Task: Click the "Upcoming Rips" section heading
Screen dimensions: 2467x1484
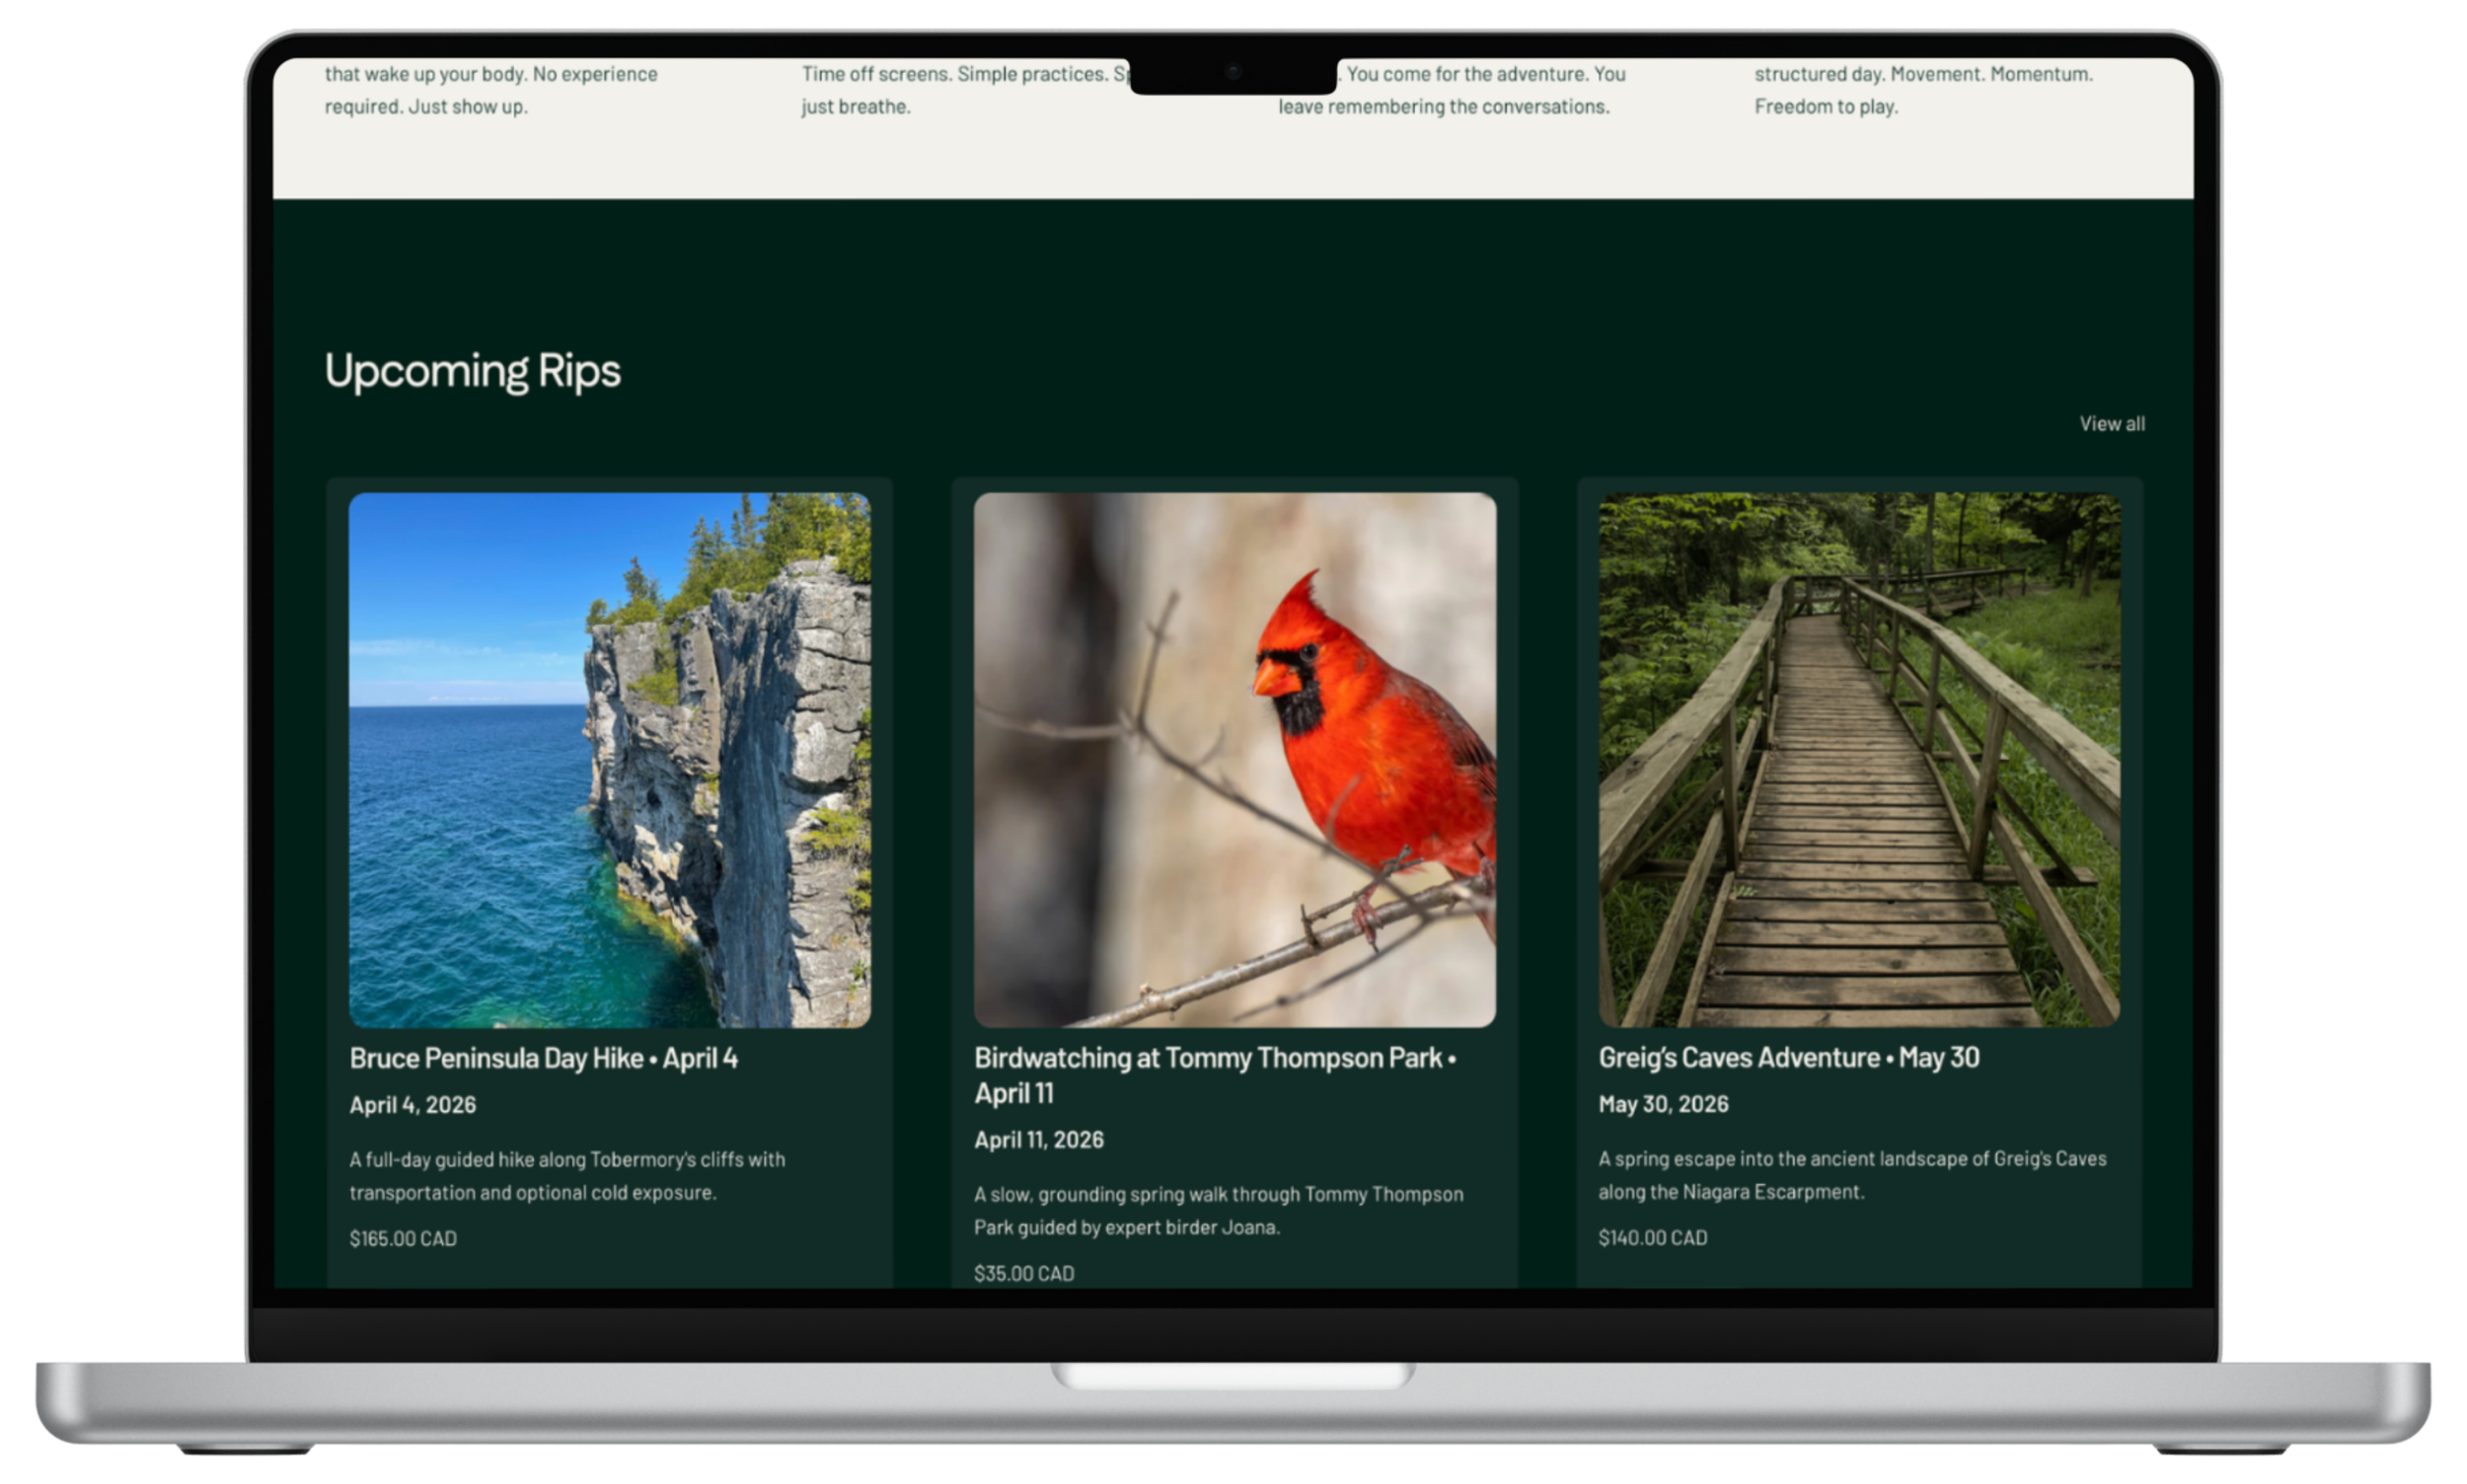Action: 472,371
